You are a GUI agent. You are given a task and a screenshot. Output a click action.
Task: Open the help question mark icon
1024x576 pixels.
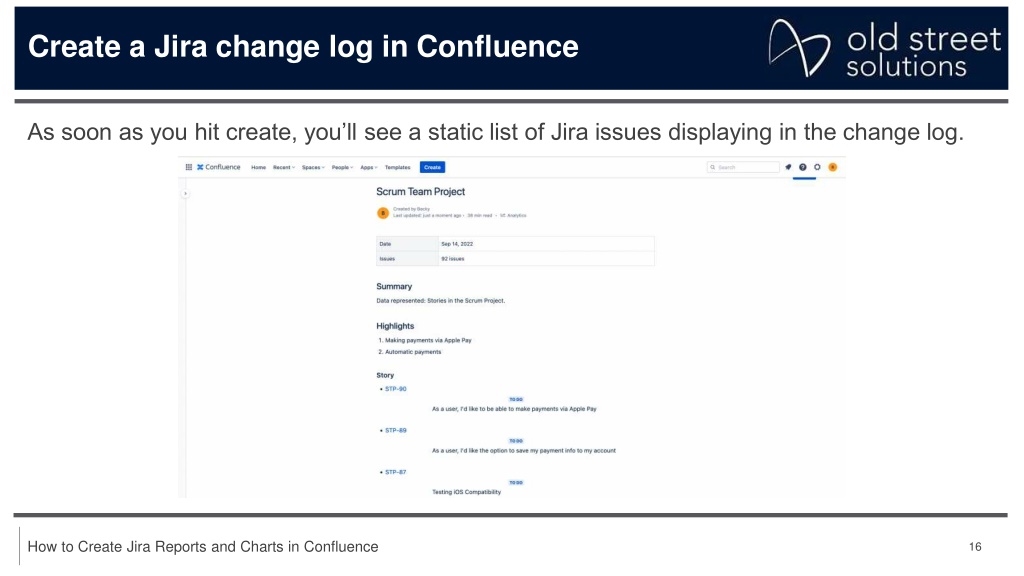pyautogui.click(x=803, y=167)
